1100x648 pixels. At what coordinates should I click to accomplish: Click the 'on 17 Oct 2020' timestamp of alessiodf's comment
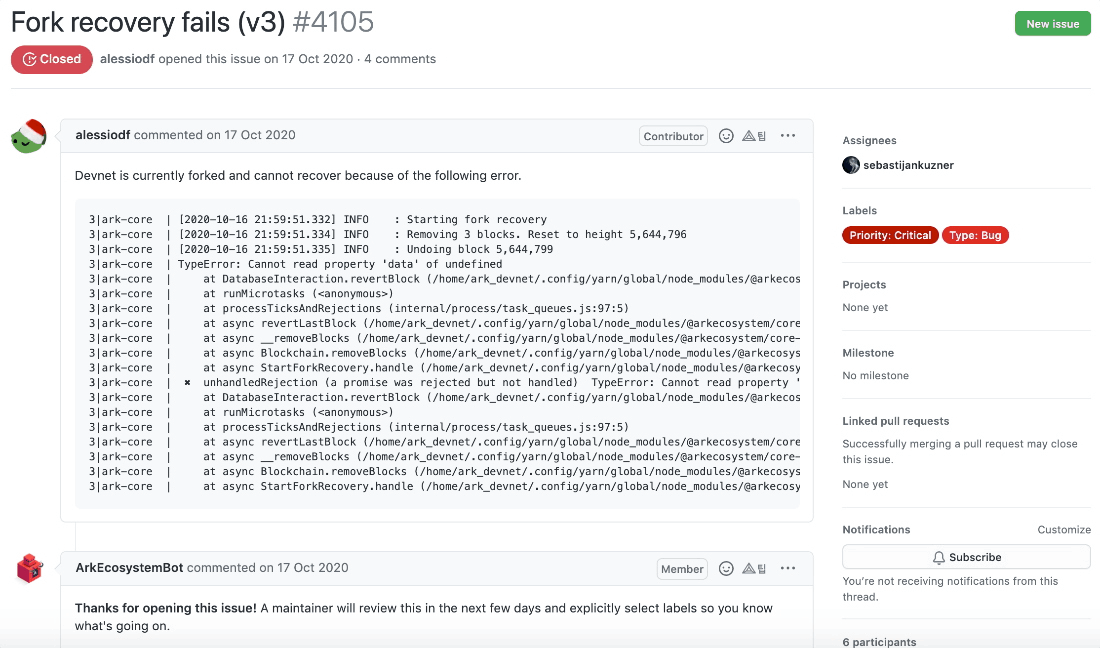coord(251,135)
